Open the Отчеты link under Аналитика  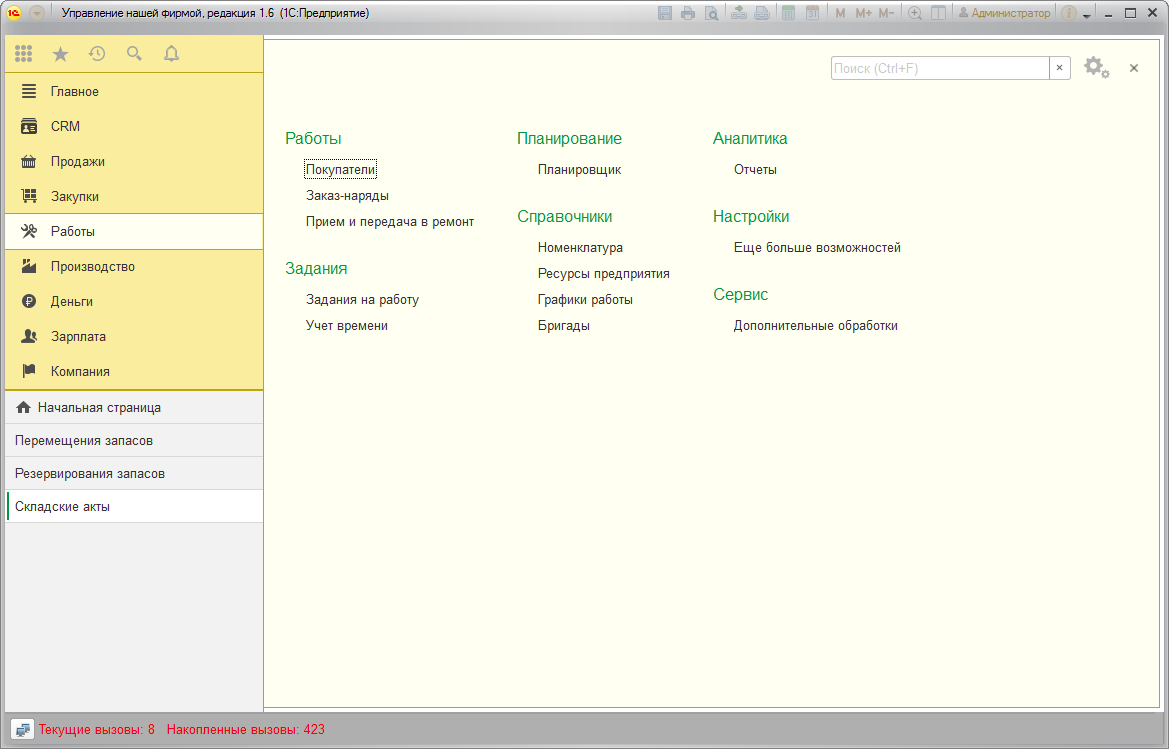pos(755,169)
